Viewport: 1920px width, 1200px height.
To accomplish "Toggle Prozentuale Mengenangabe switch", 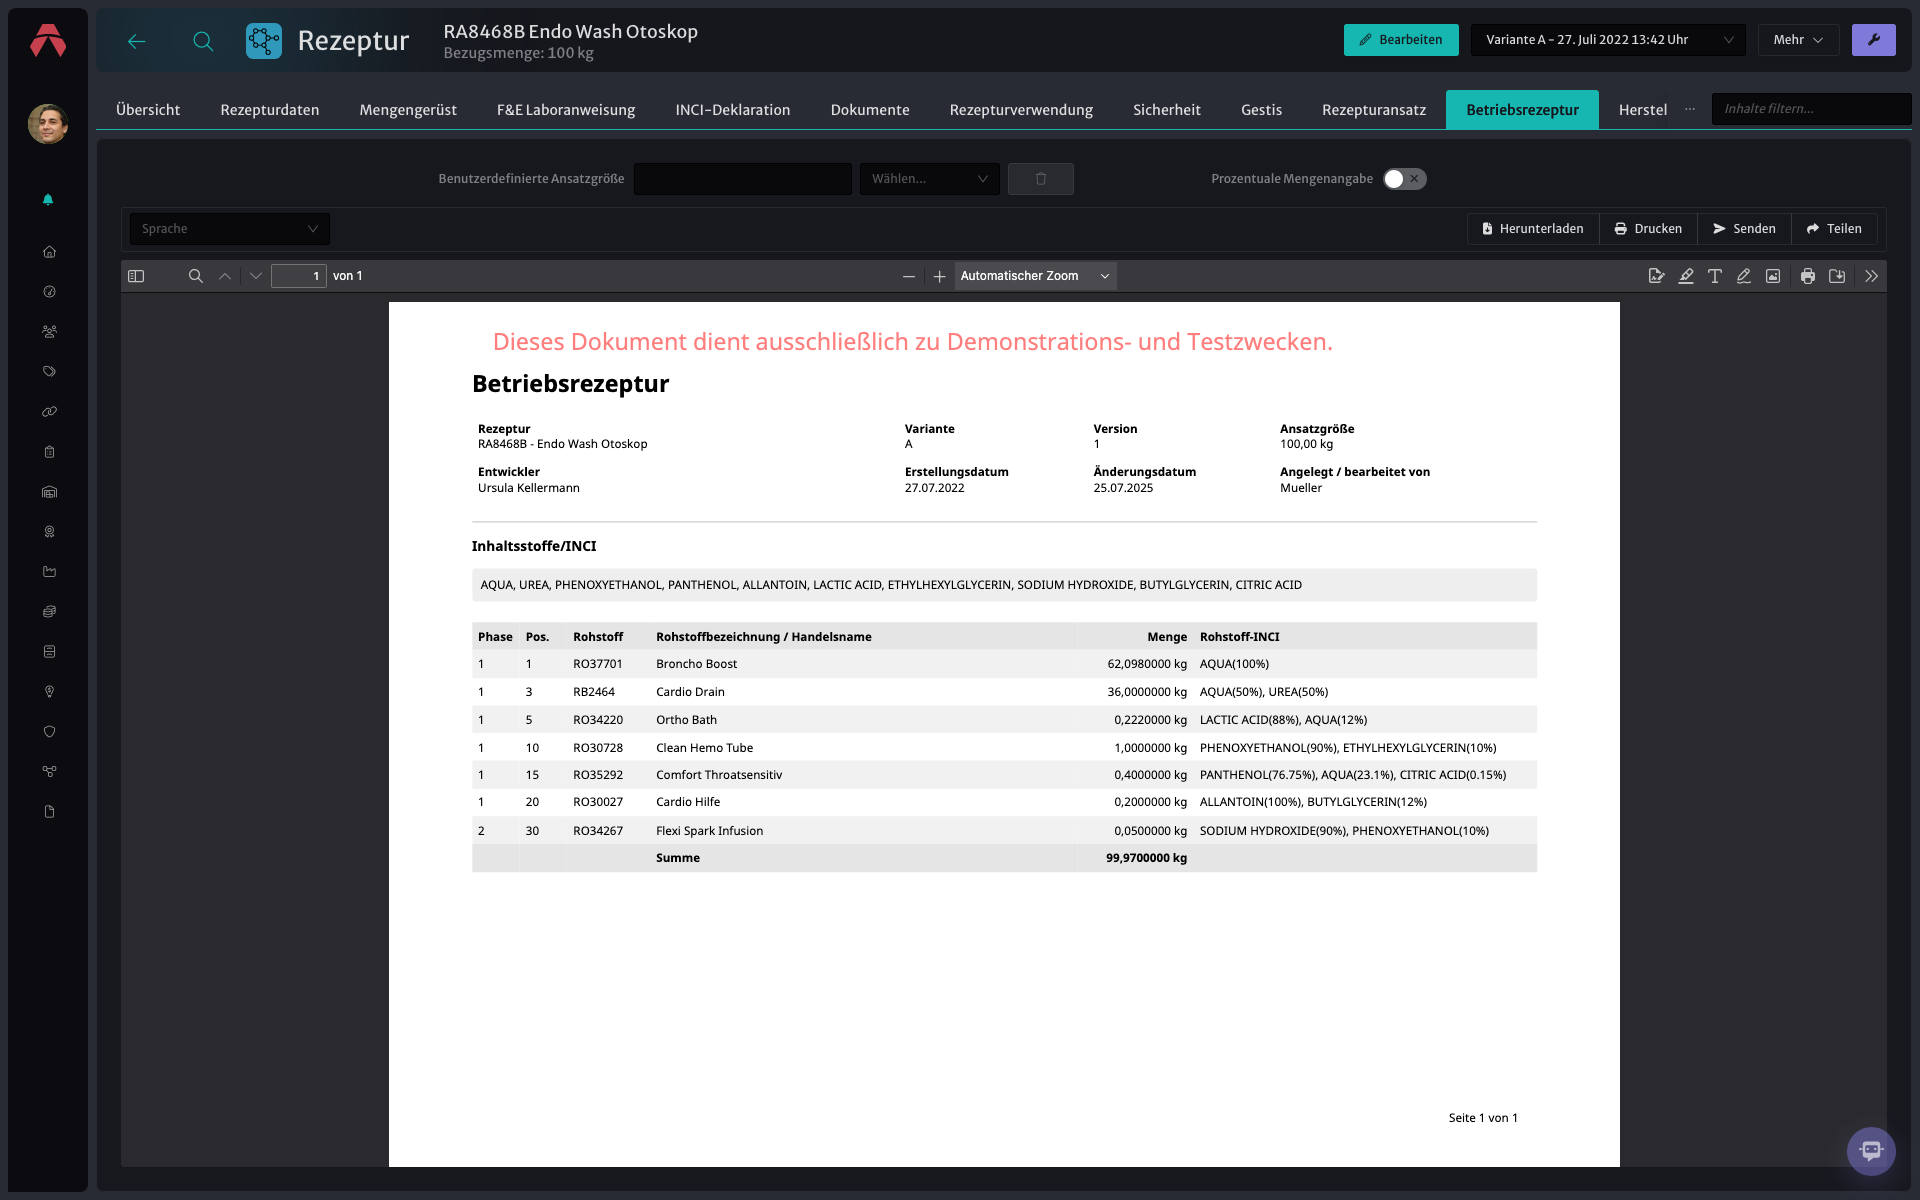I will (1404, 179).
